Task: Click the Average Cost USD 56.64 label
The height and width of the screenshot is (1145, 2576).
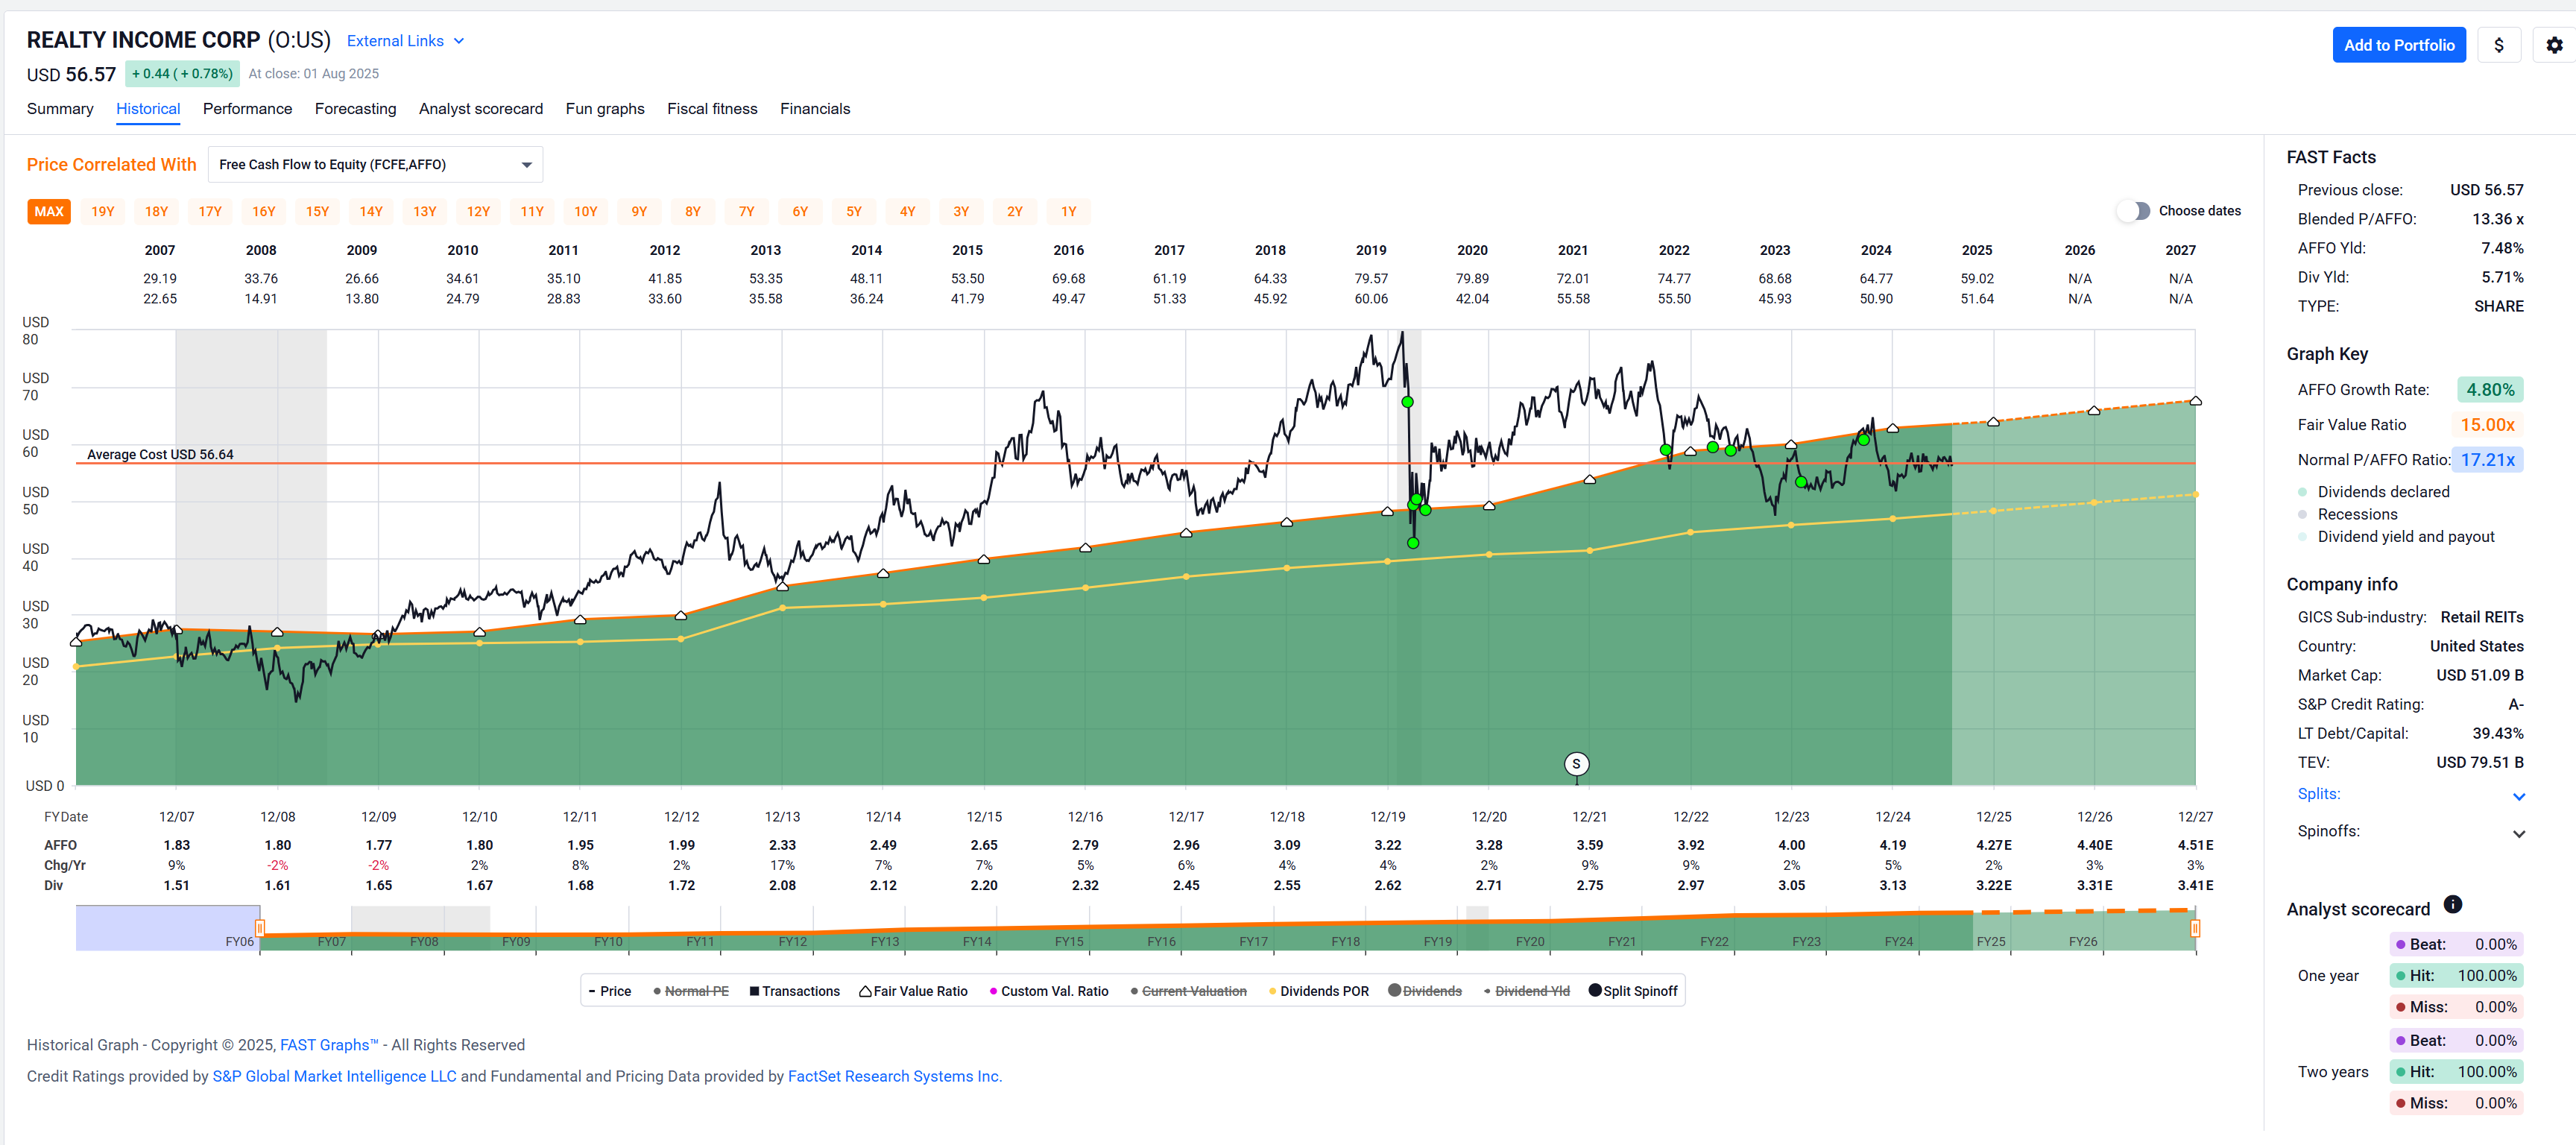Action: [160, 455]
